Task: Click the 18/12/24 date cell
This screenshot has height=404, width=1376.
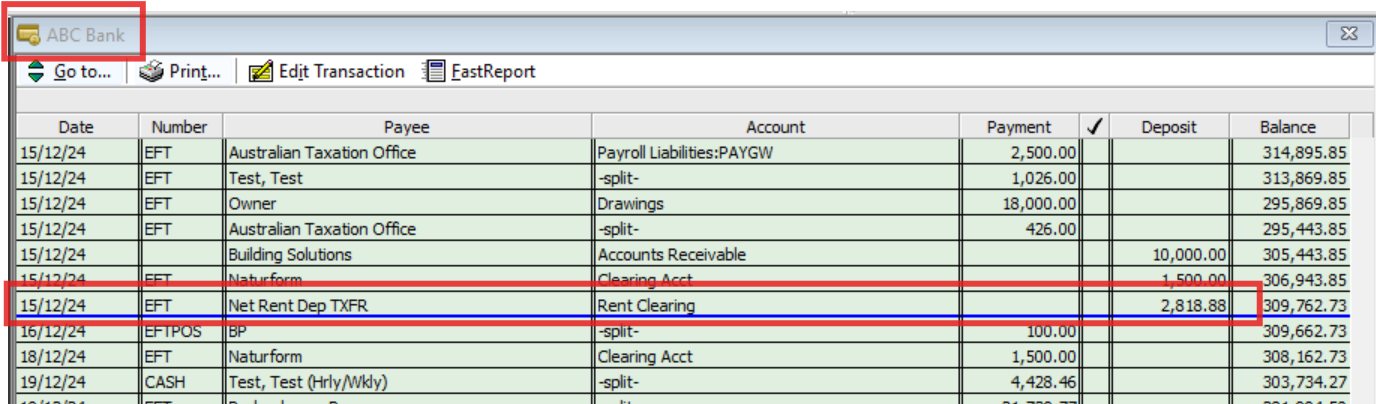Action: (x=78, y=356)
